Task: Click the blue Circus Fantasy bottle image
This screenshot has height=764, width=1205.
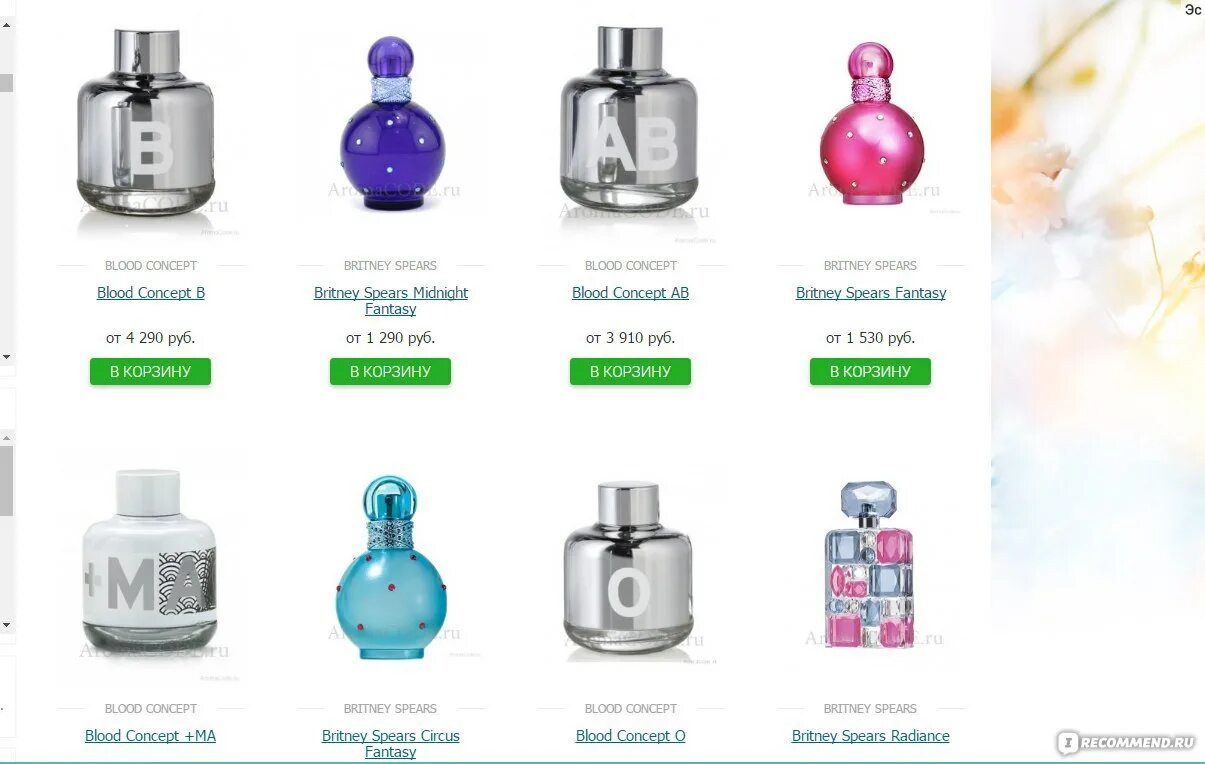Action: (x=391, y=567)
